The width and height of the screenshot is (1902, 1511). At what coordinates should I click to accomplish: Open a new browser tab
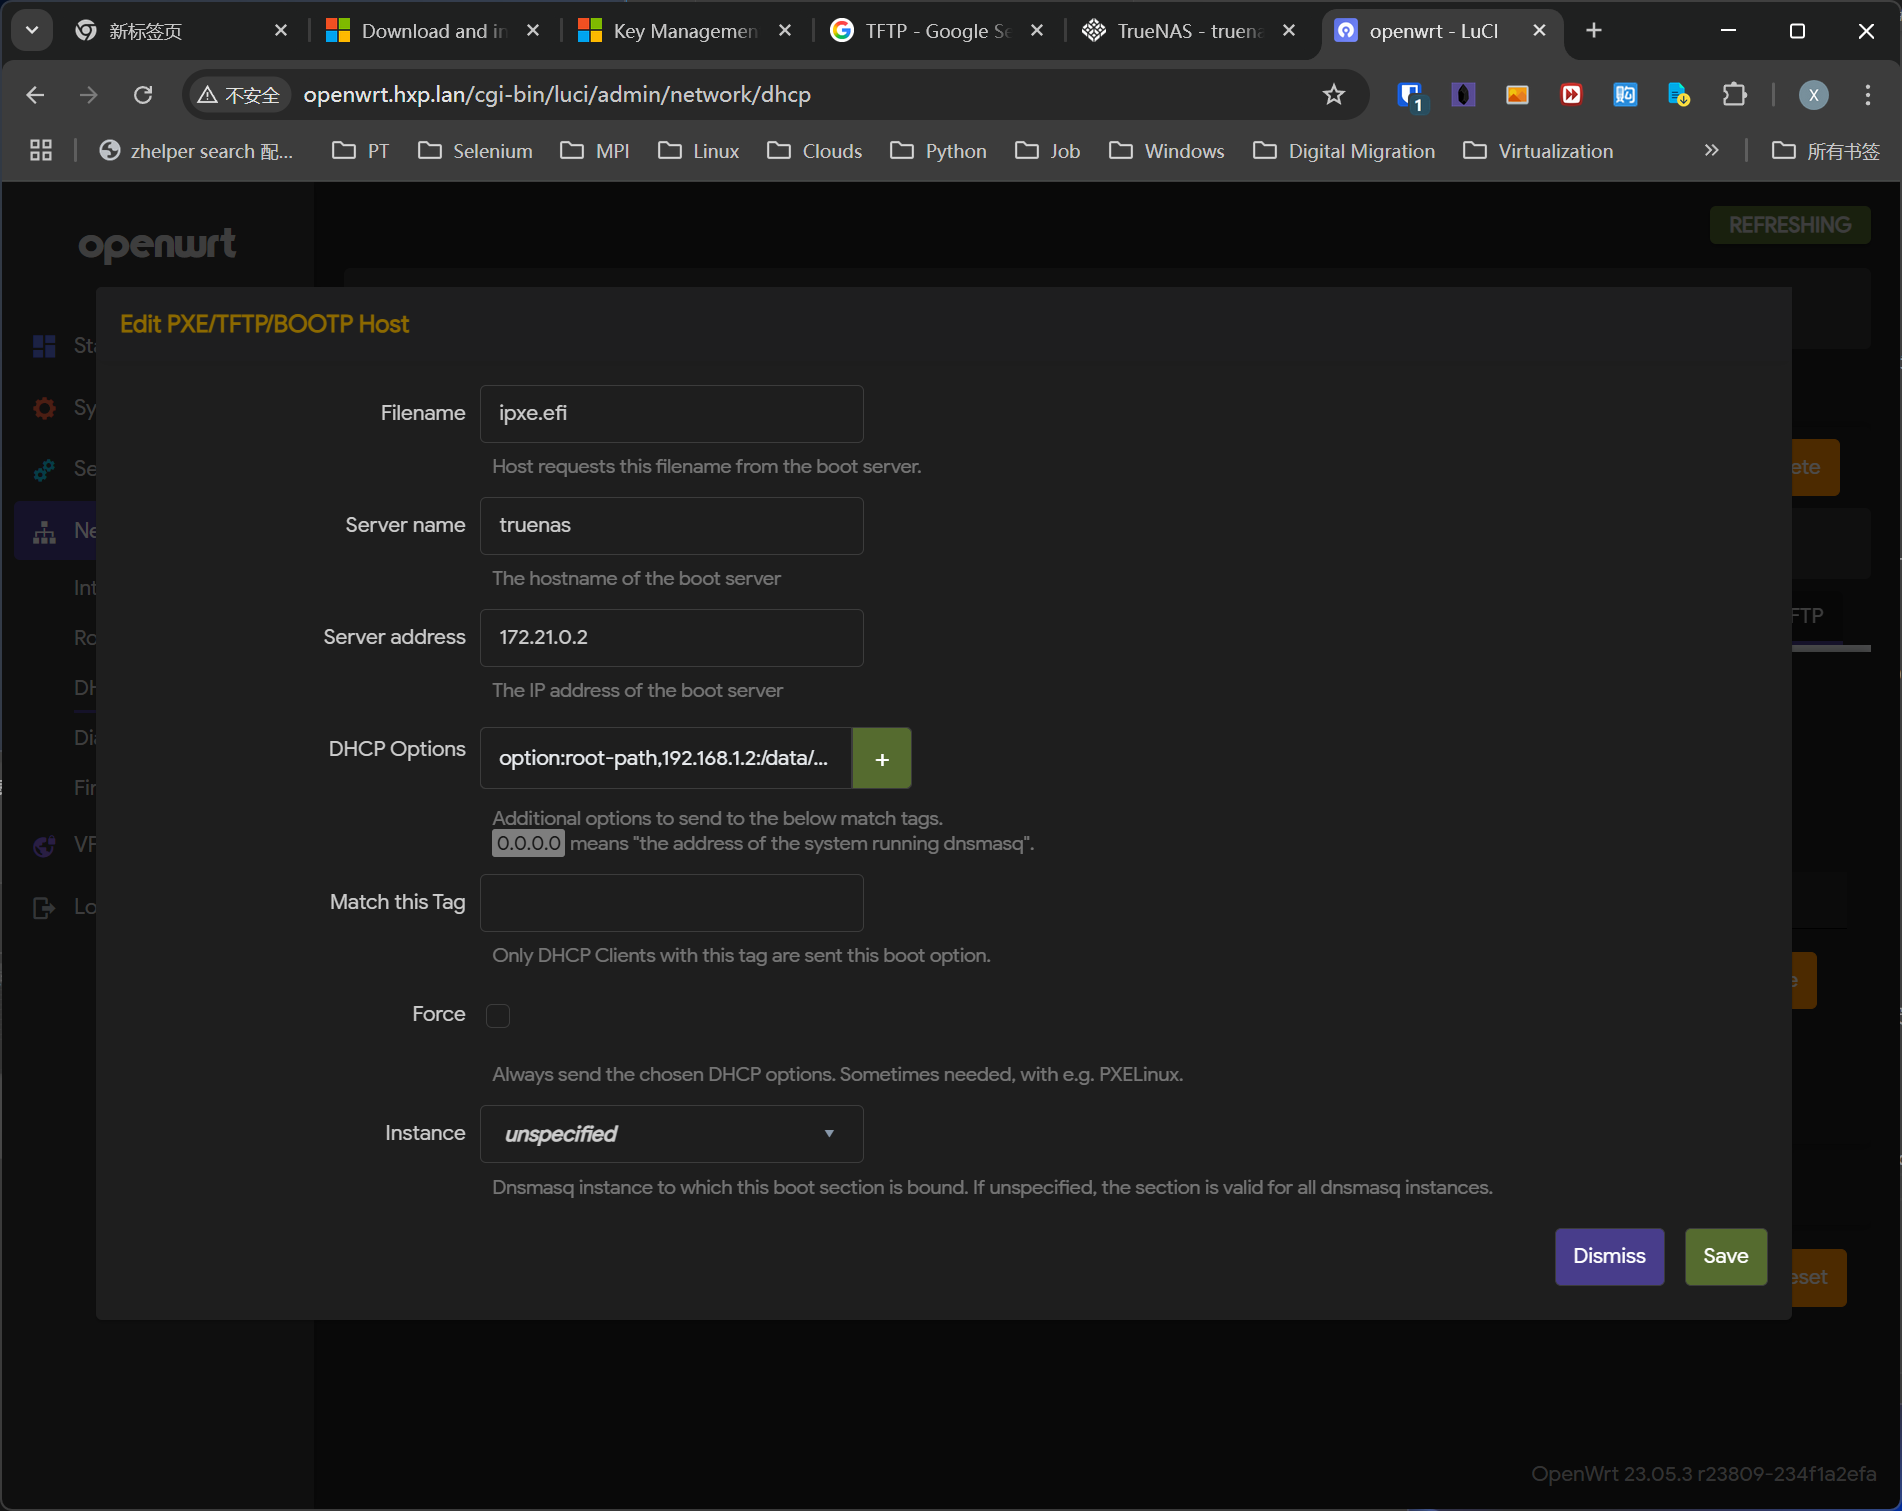click(x=1594, y=31)
